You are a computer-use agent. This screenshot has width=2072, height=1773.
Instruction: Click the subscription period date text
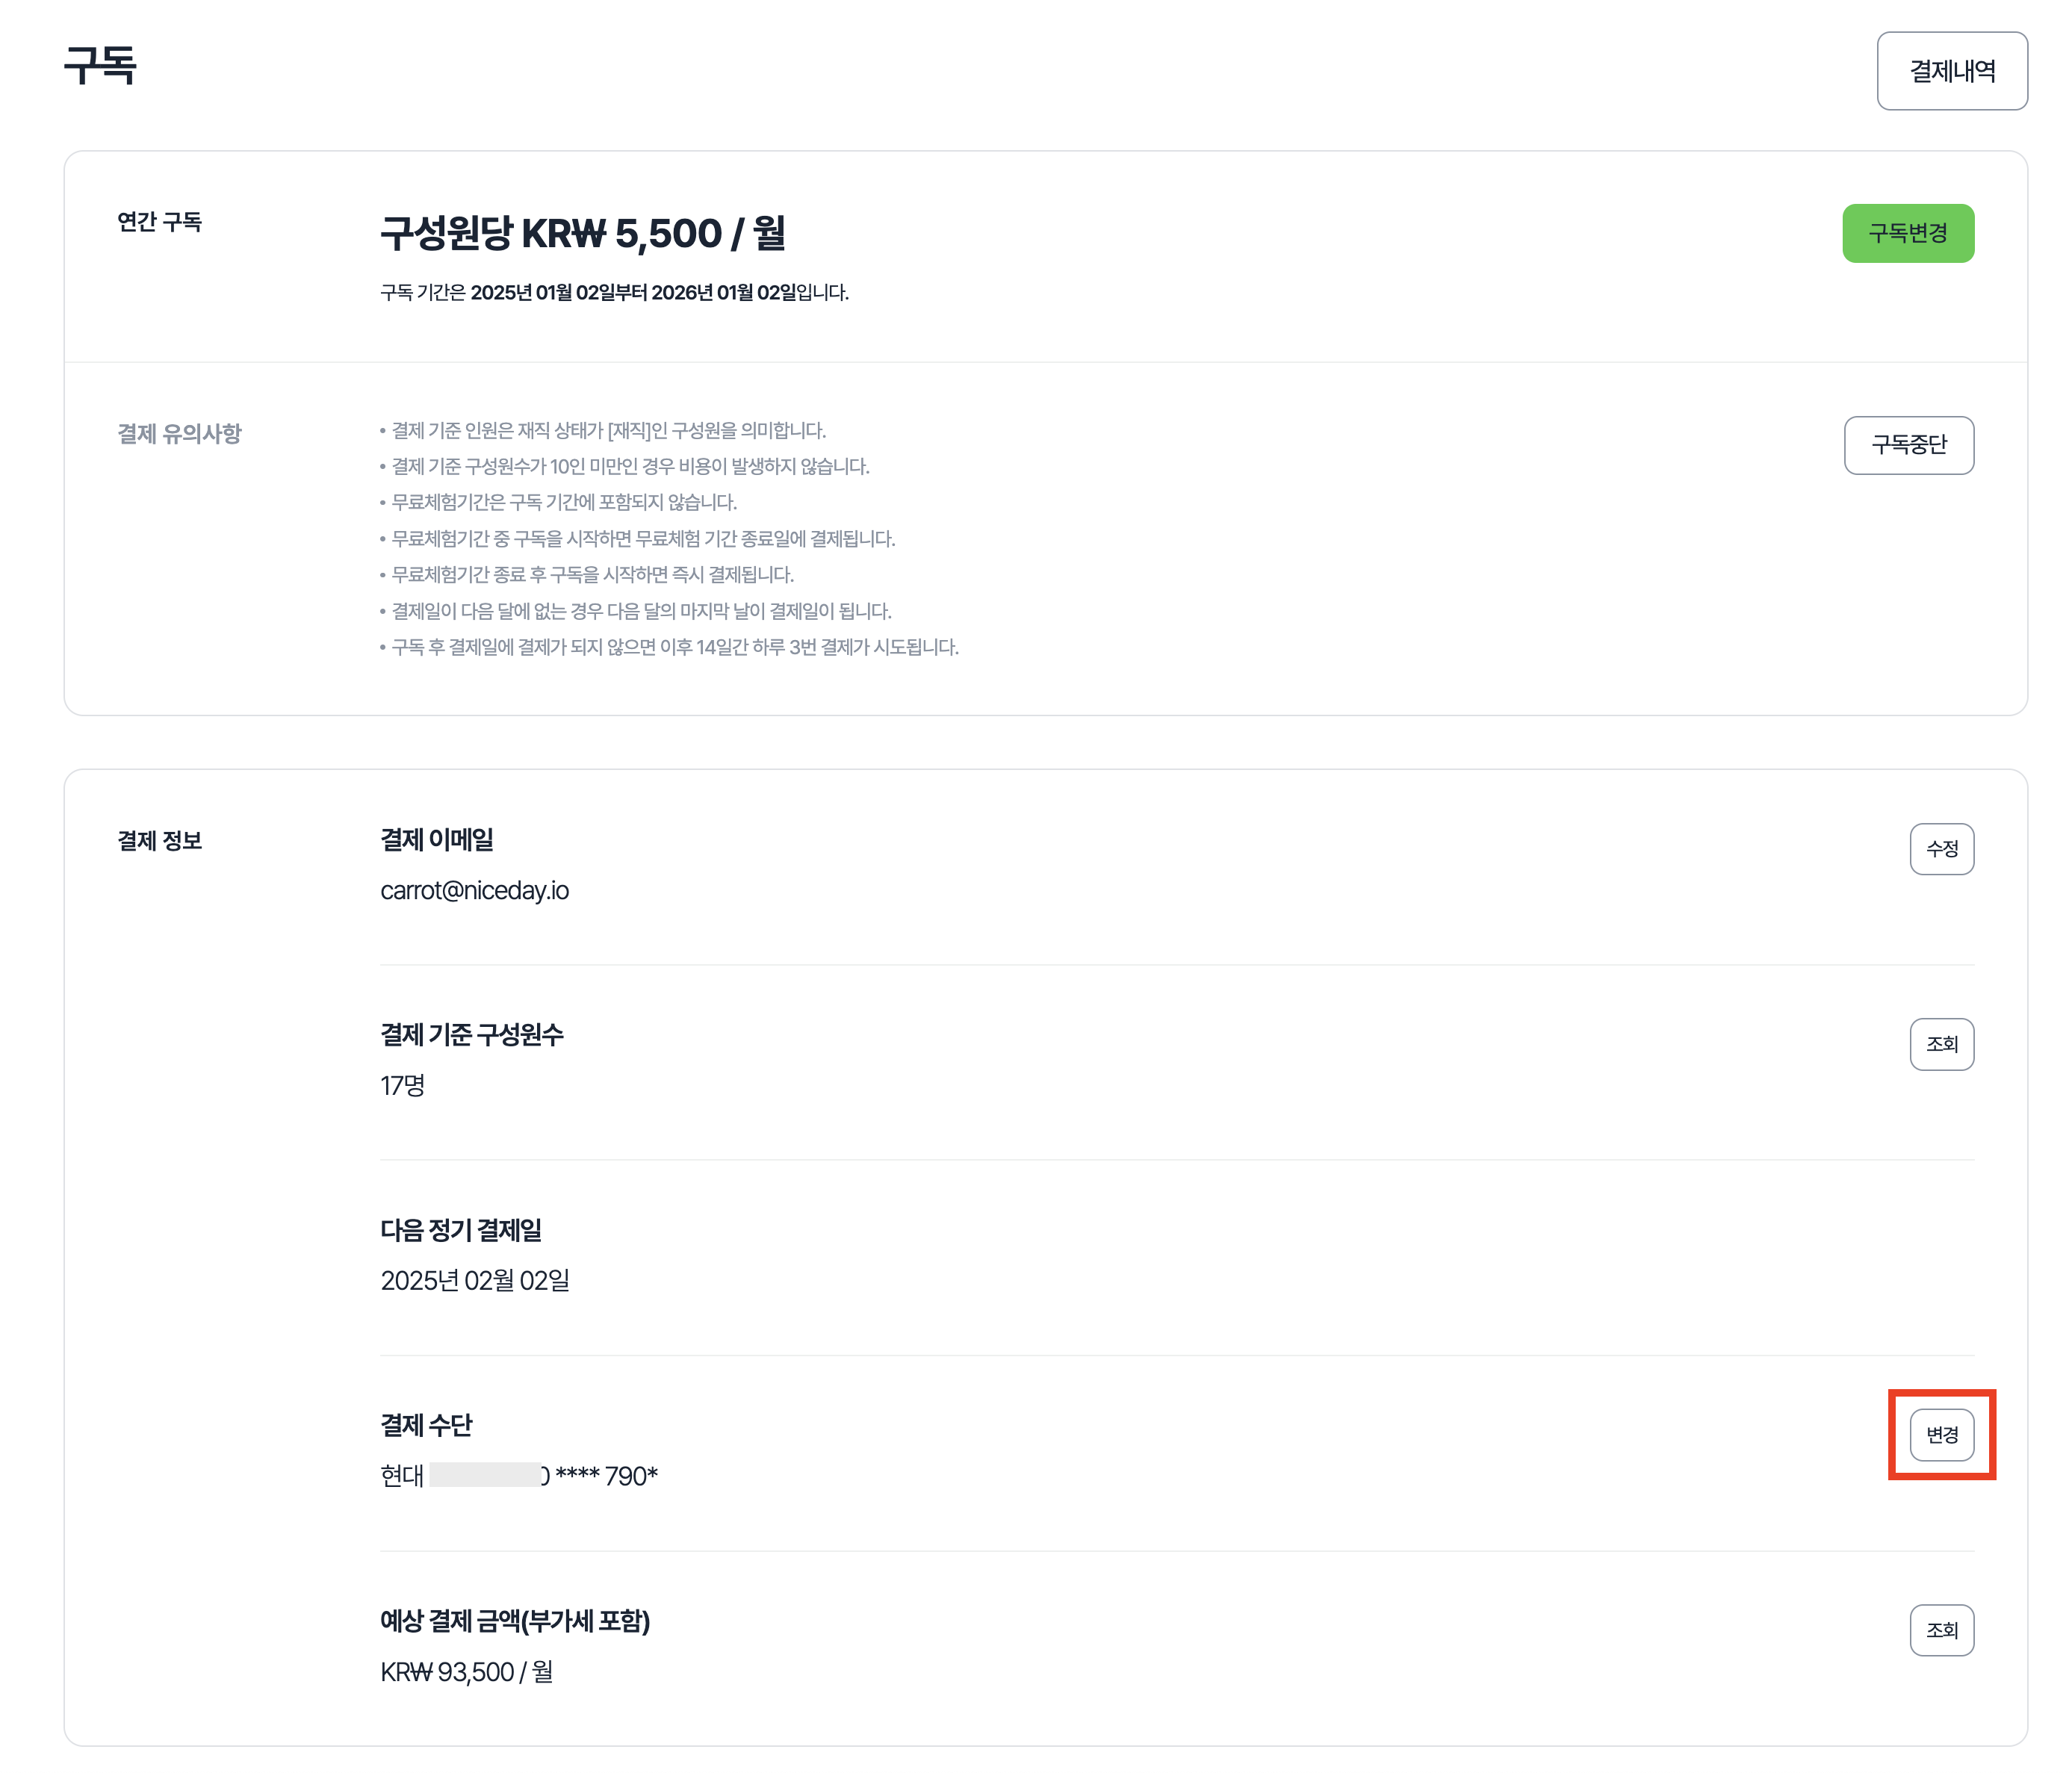pos(614,293)
